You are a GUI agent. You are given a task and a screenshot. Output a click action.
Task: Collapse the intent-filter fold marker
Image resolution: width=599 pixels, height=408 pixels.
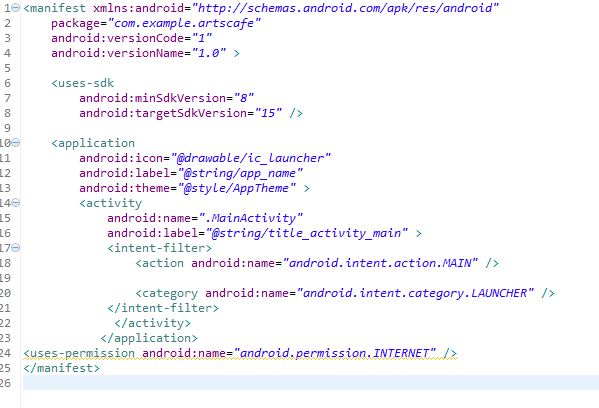(16, 248)
